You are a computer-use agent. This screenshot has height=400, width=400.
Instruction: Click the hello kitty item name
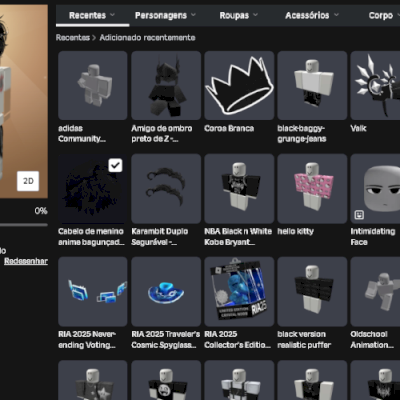click(296, 231)
